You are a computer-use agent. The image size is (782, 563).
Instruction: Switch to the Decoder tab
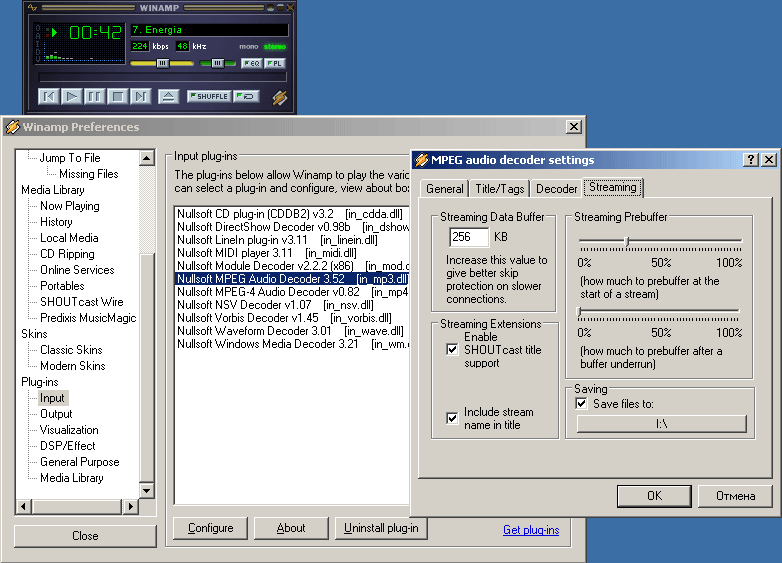pyautogui.click(x=556, y=189)
